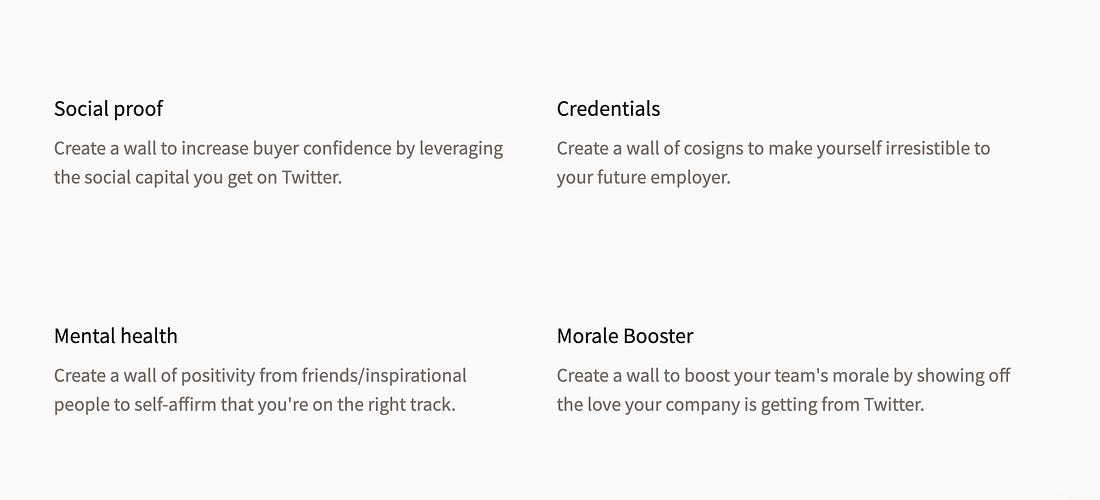Viewport: 1100px width, 500px height.
Task: Click the word "positivity" in Mental health description
Action: click(x=218, y=376)
